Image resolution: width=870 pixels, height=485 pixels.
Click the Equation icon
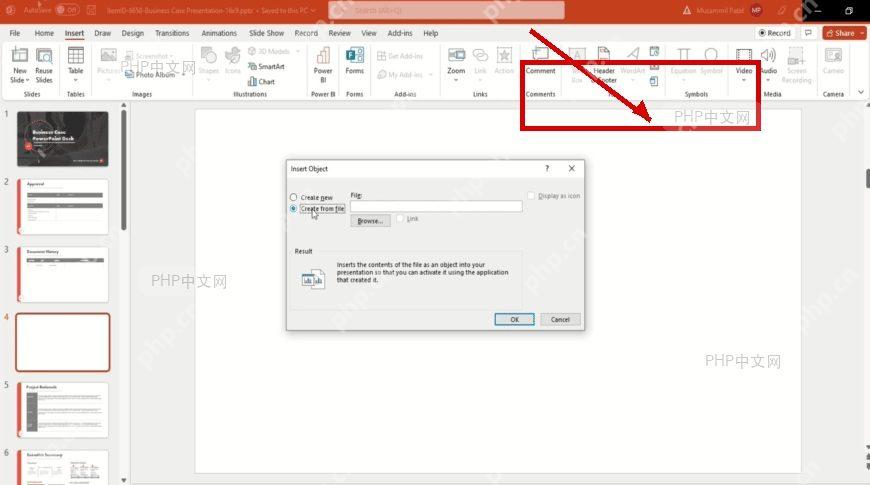tap(683, 54)
